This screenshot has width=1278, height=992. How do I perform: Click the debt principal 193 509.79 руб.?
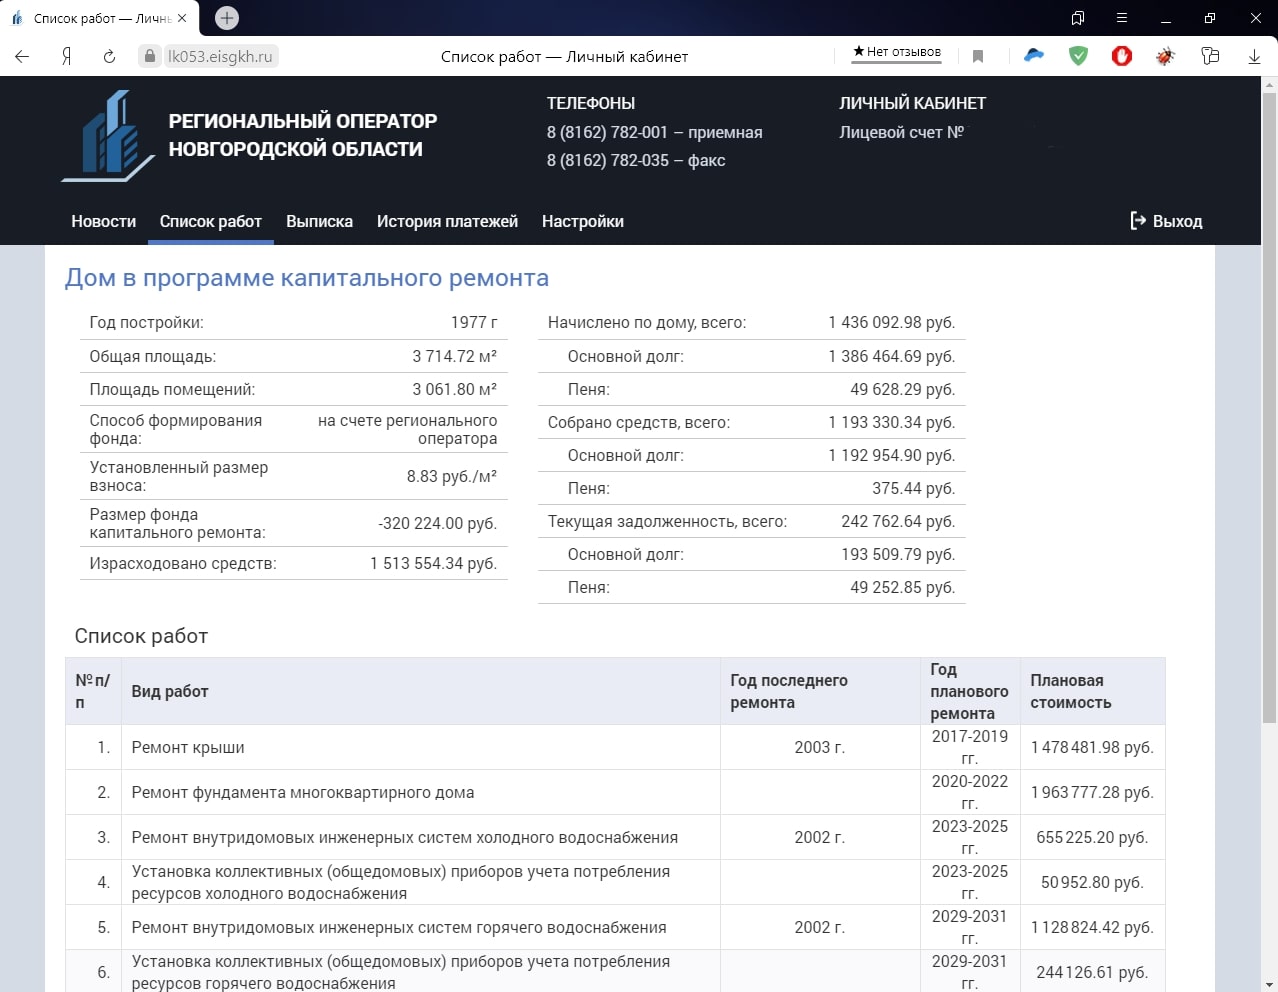coord(898,554)
